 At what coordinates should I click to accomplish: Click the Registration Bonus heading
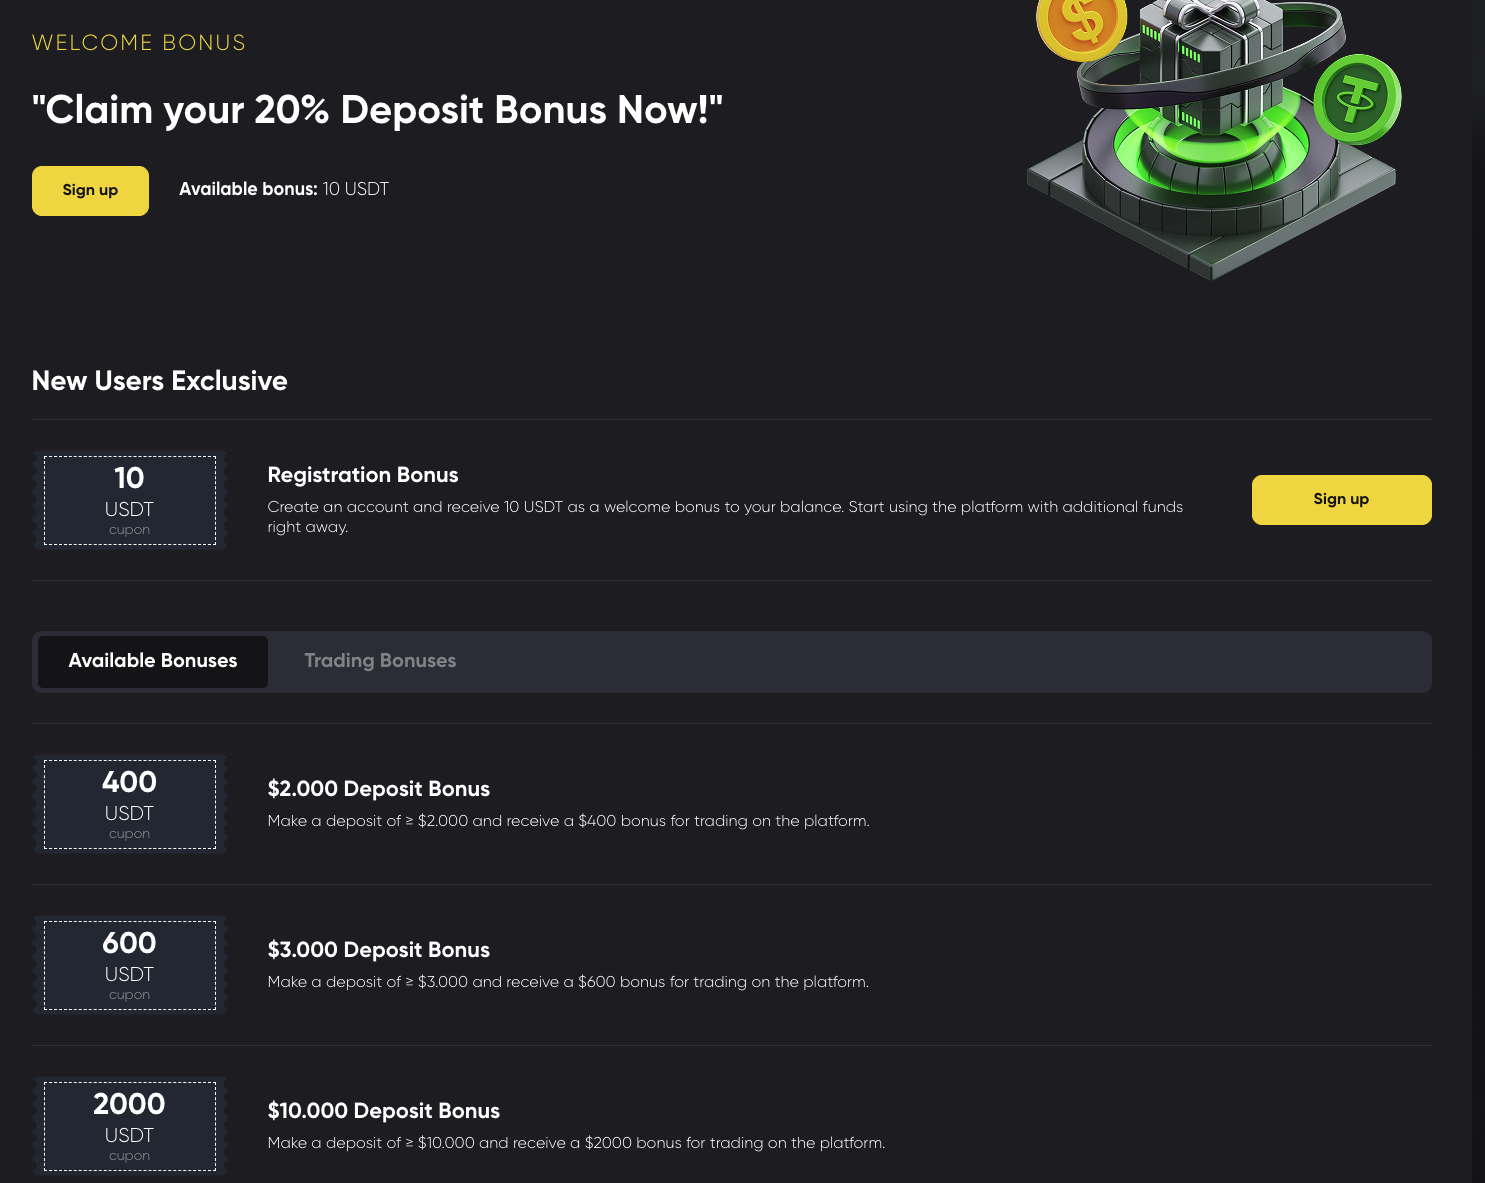pyautogui.click(x=363, y=475)
